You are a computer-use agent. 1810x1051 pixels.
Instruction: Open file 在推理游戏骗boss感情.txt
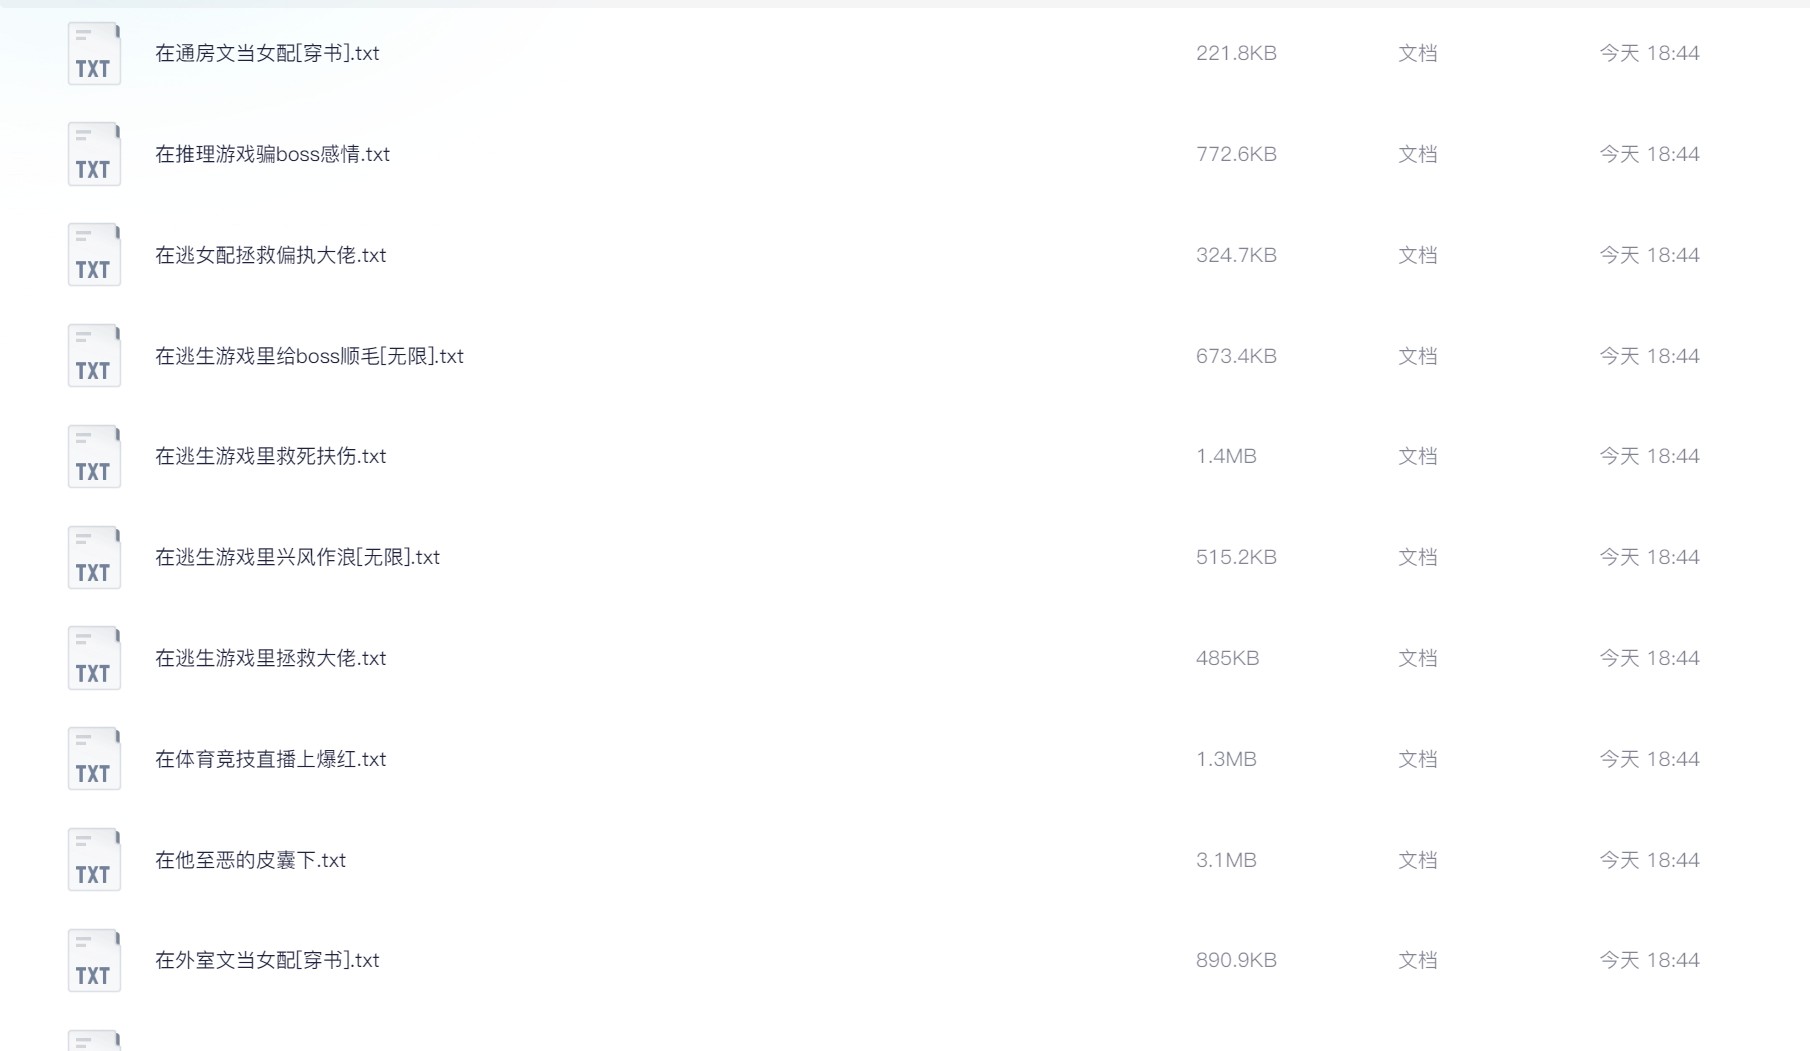tap(272, 154)
